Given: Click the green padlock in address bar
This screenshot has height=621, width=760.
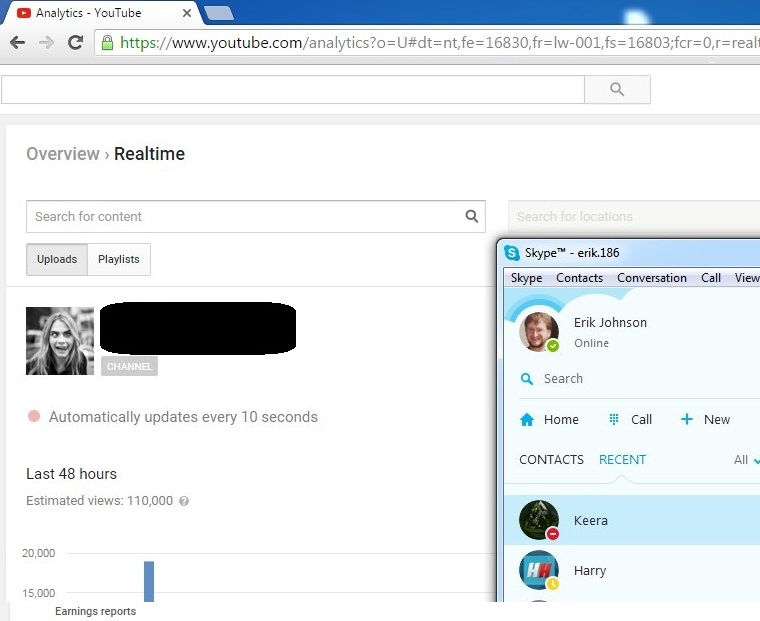Looking at the screenshot, I should coord(107,43).
